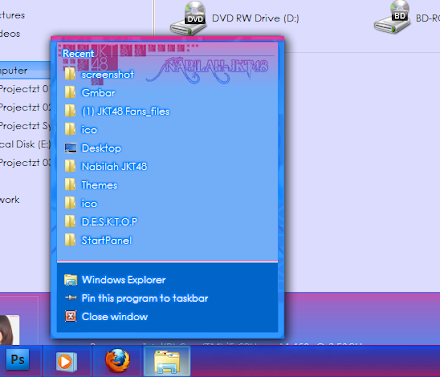Click the monitor icon beside Desktop
The height and width of the screenshot is (377, 440).
click(70, 148)
